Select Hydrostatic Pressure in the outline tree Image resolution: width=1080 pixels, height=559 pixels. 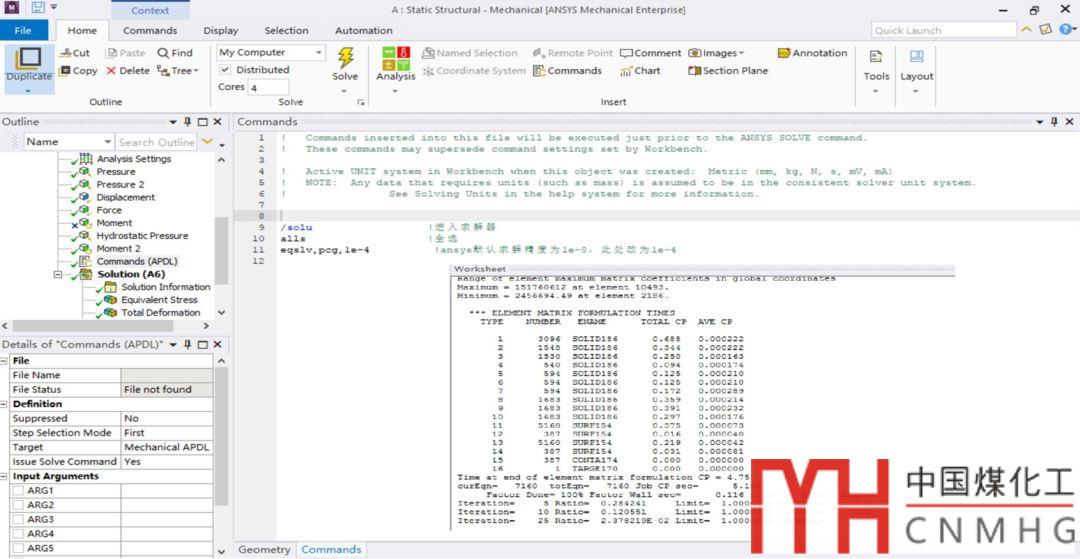(x=141, y=236)
